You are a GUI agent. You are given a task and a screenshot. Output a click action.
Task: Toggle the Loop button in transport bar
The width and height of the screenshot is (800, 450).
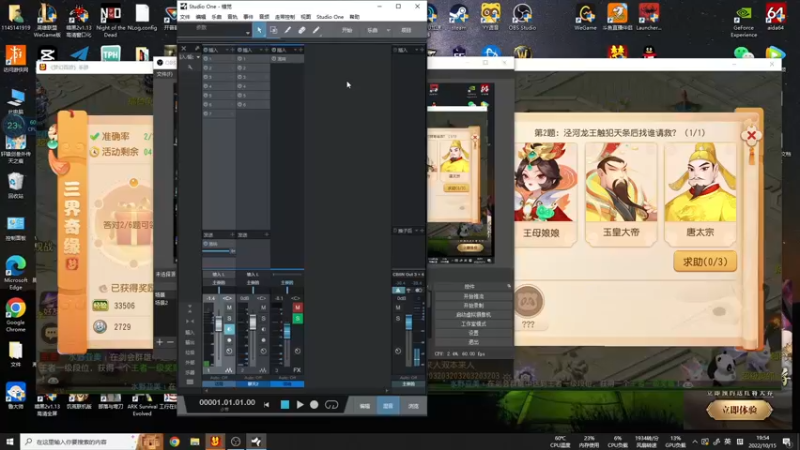(x=331, y=405)
